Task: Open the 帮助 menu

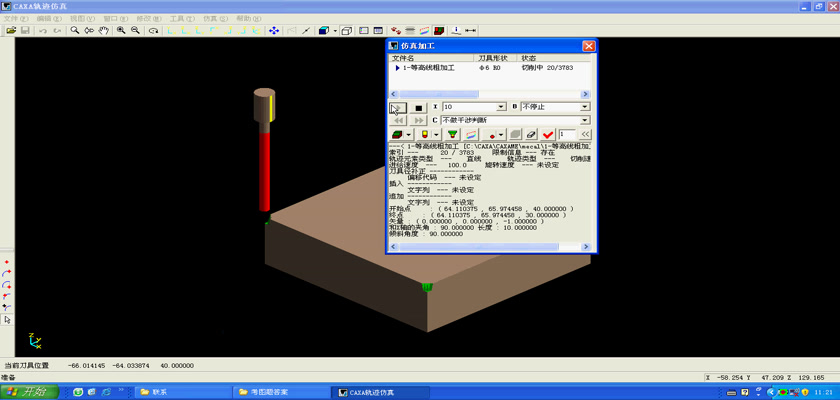Action: pyautogui.click(x=249, y=18)
